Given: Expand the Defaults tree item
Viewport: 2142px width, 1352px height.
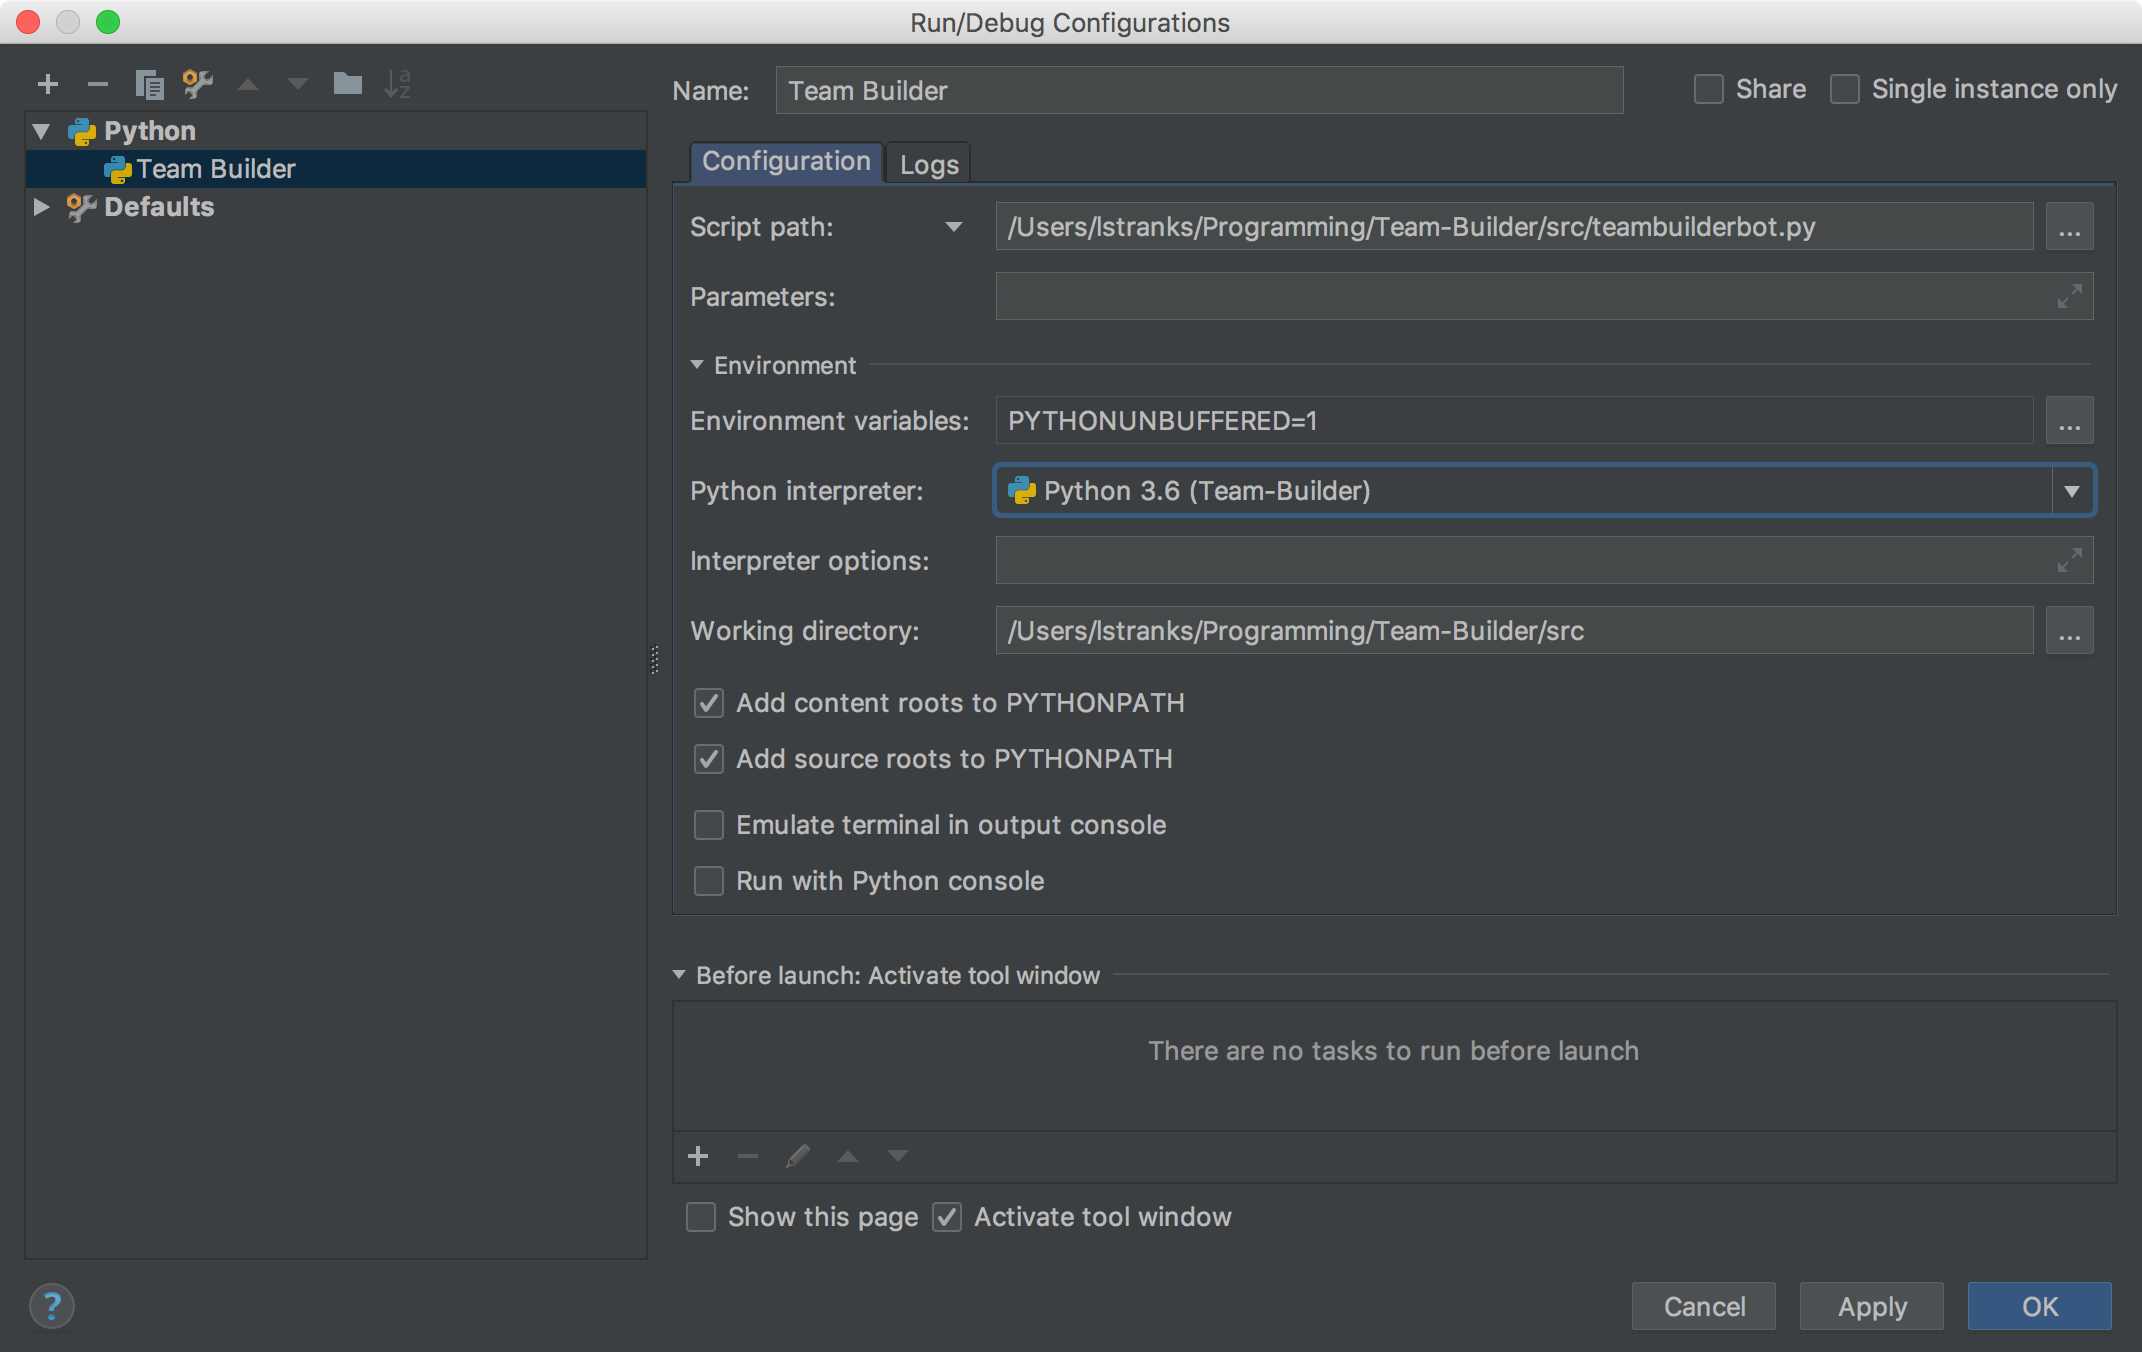Looking at the screenshot, I should point(40,207).
